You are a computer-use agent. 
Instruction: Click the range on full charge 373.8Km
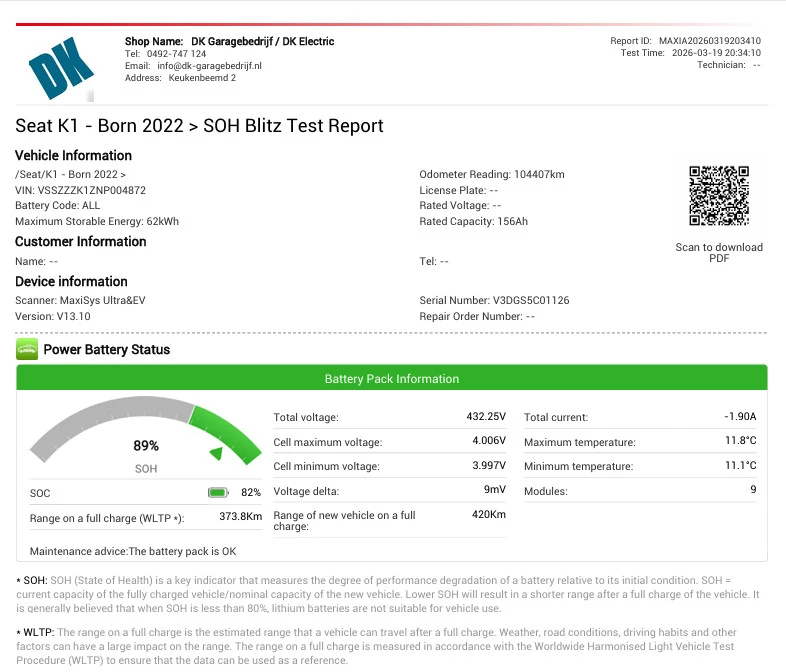click(240, 517)
